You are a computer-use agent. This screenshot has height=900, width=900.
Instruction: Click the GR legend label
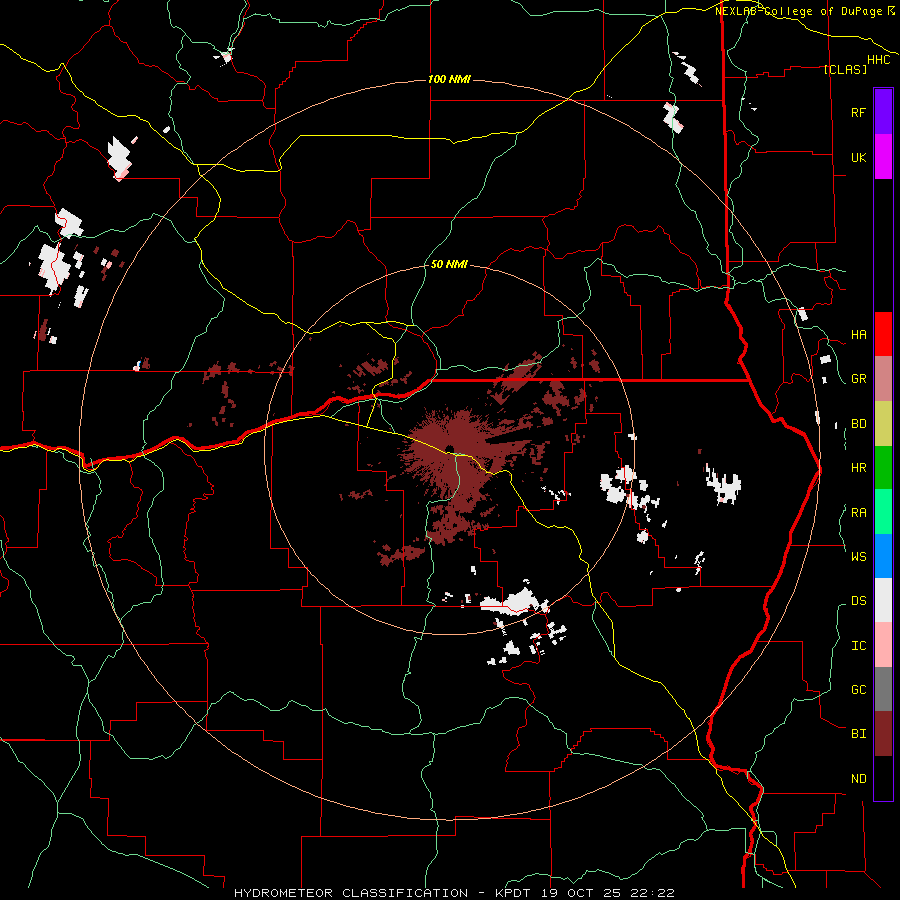pyautogui.click(x=858, y=379)
